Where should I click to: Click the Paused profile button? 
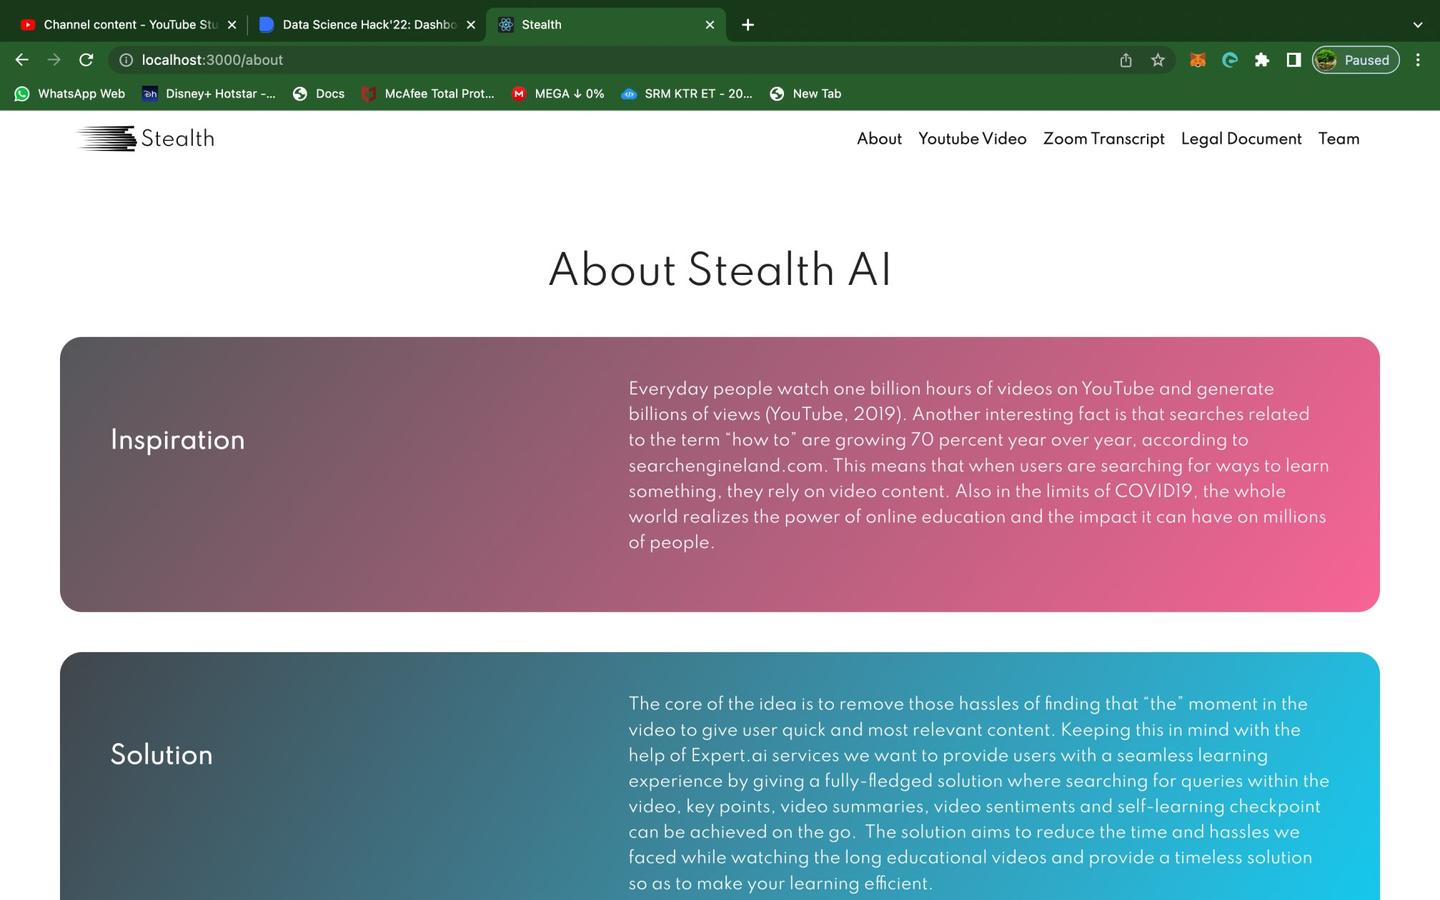1355,60
